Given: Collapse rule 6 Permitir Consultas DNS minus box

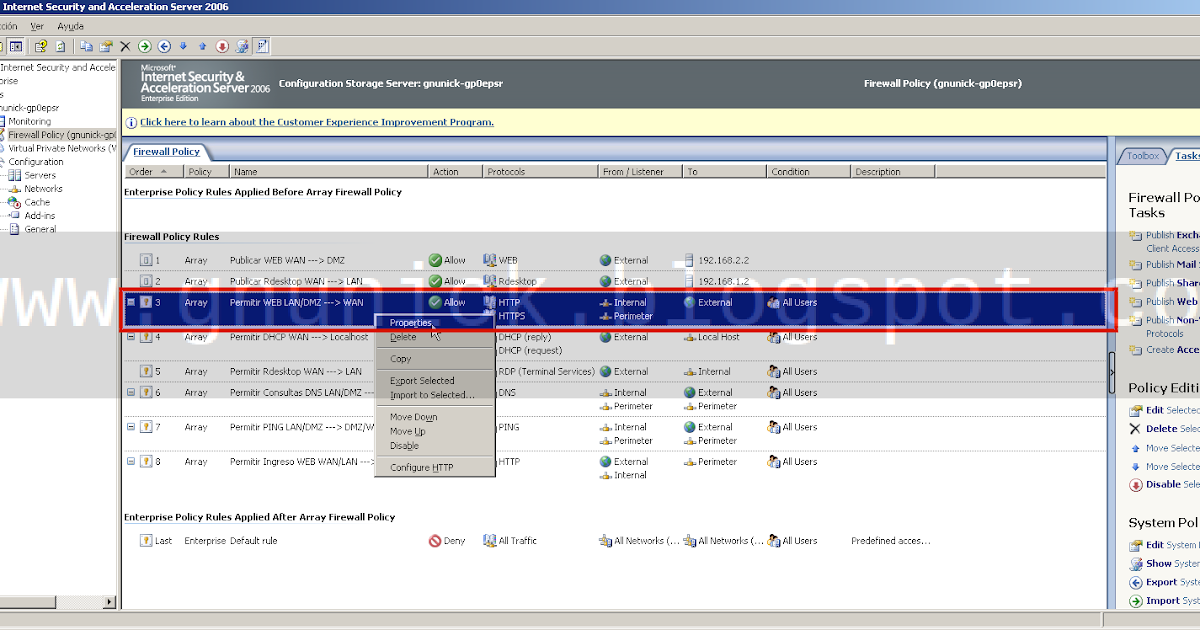Looking at the screenshot, I should click(131, 392).
